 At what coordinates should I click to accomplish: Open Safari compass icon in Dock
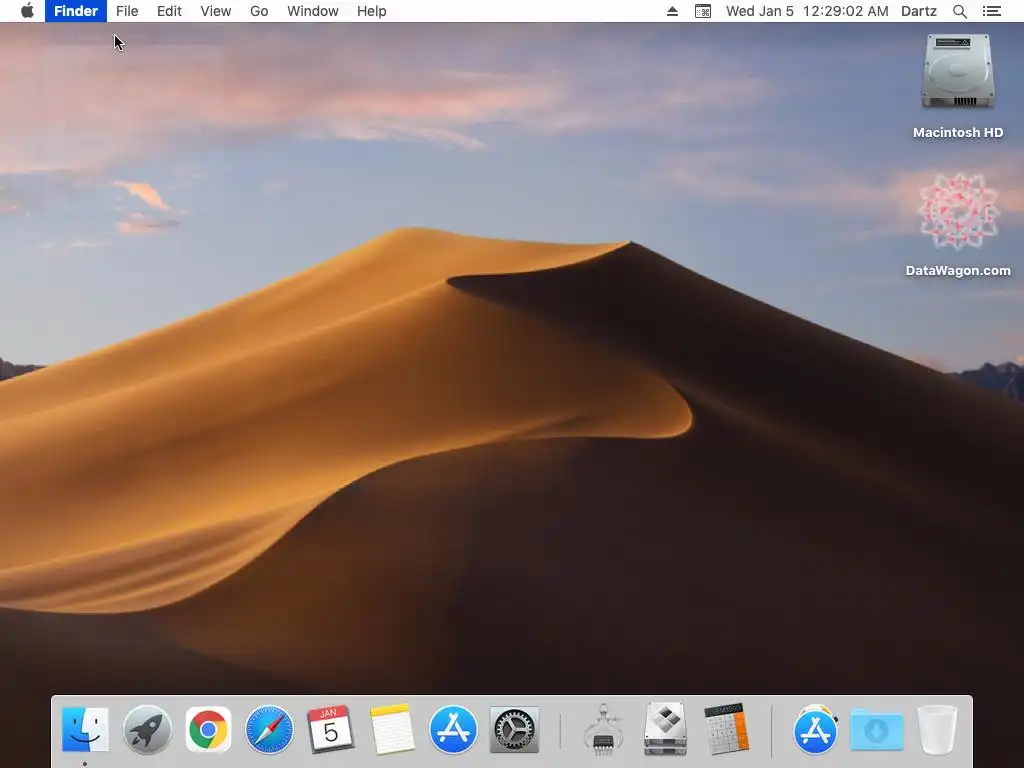(269, 729)
